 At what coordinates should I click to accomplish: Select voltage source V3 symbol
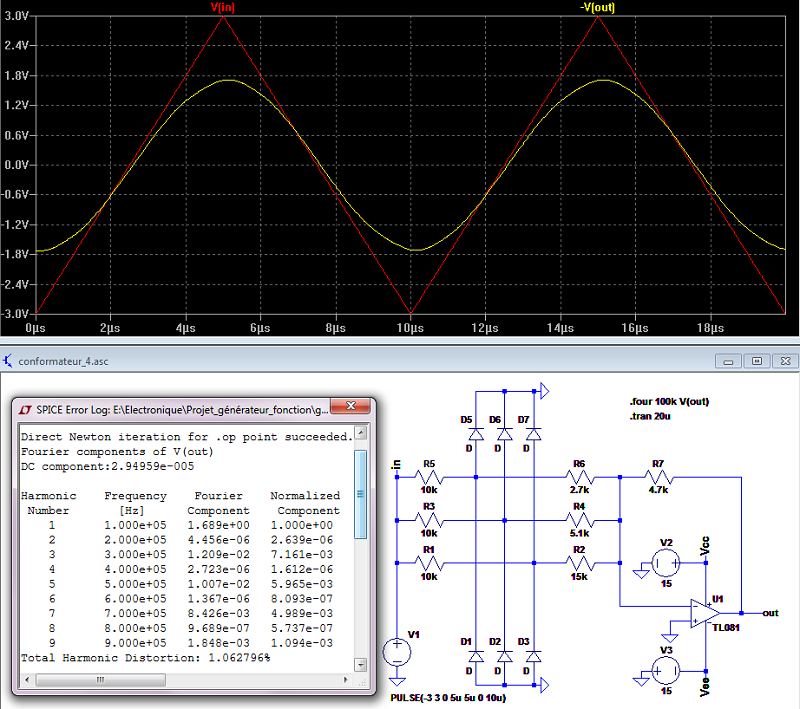click(x=666, y=671)
